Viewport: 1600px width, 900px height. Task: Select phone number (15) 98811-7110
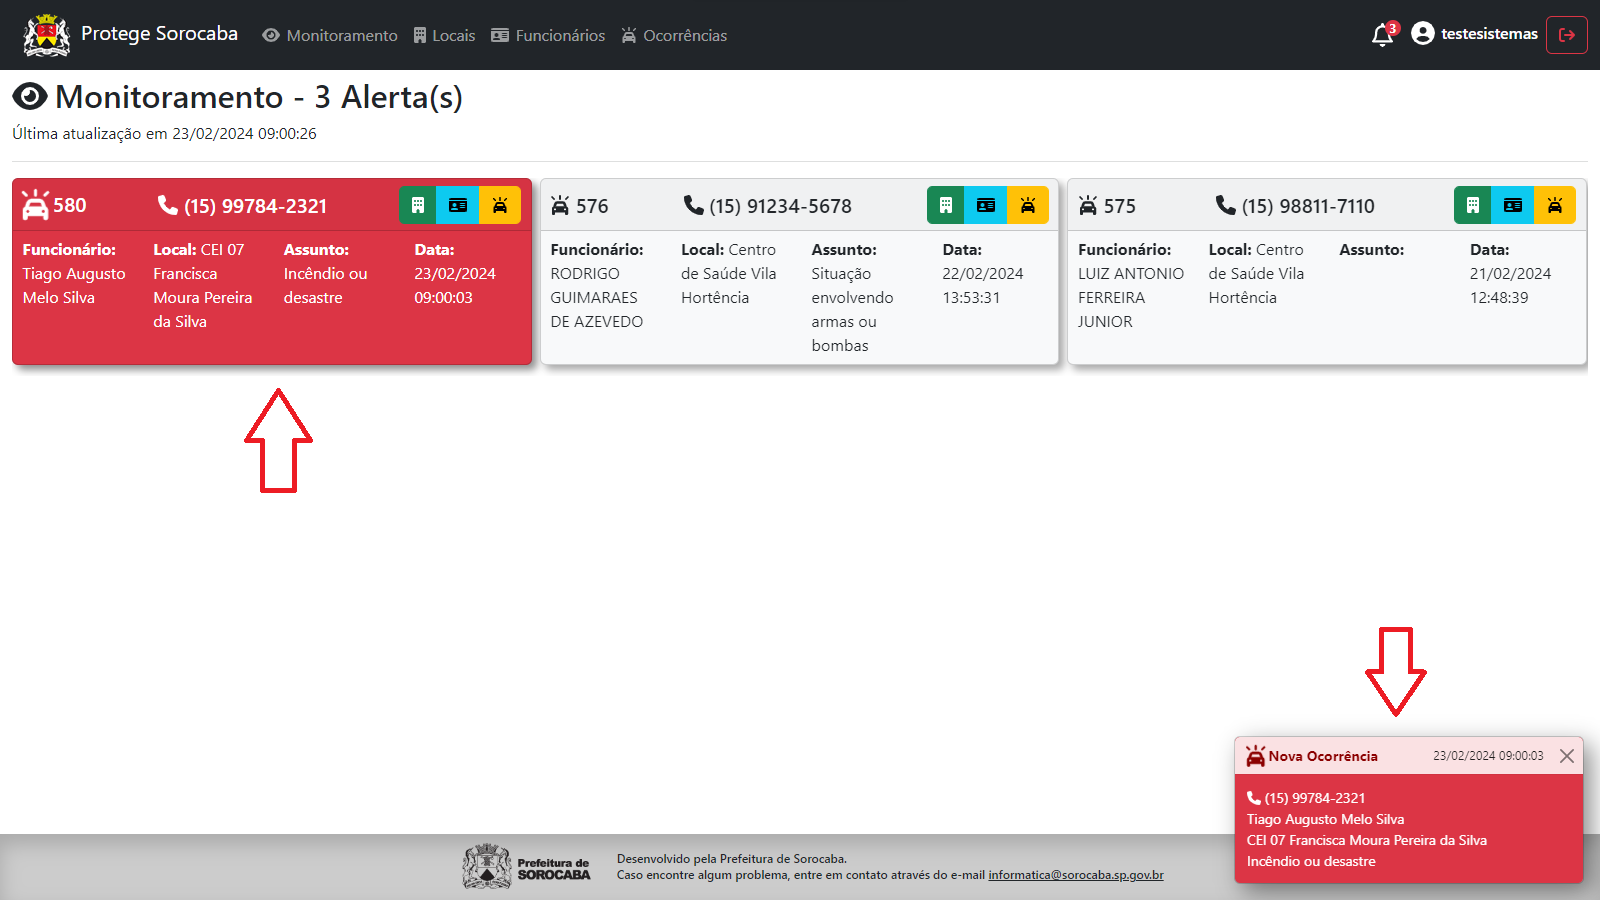tap(1308, 206)
